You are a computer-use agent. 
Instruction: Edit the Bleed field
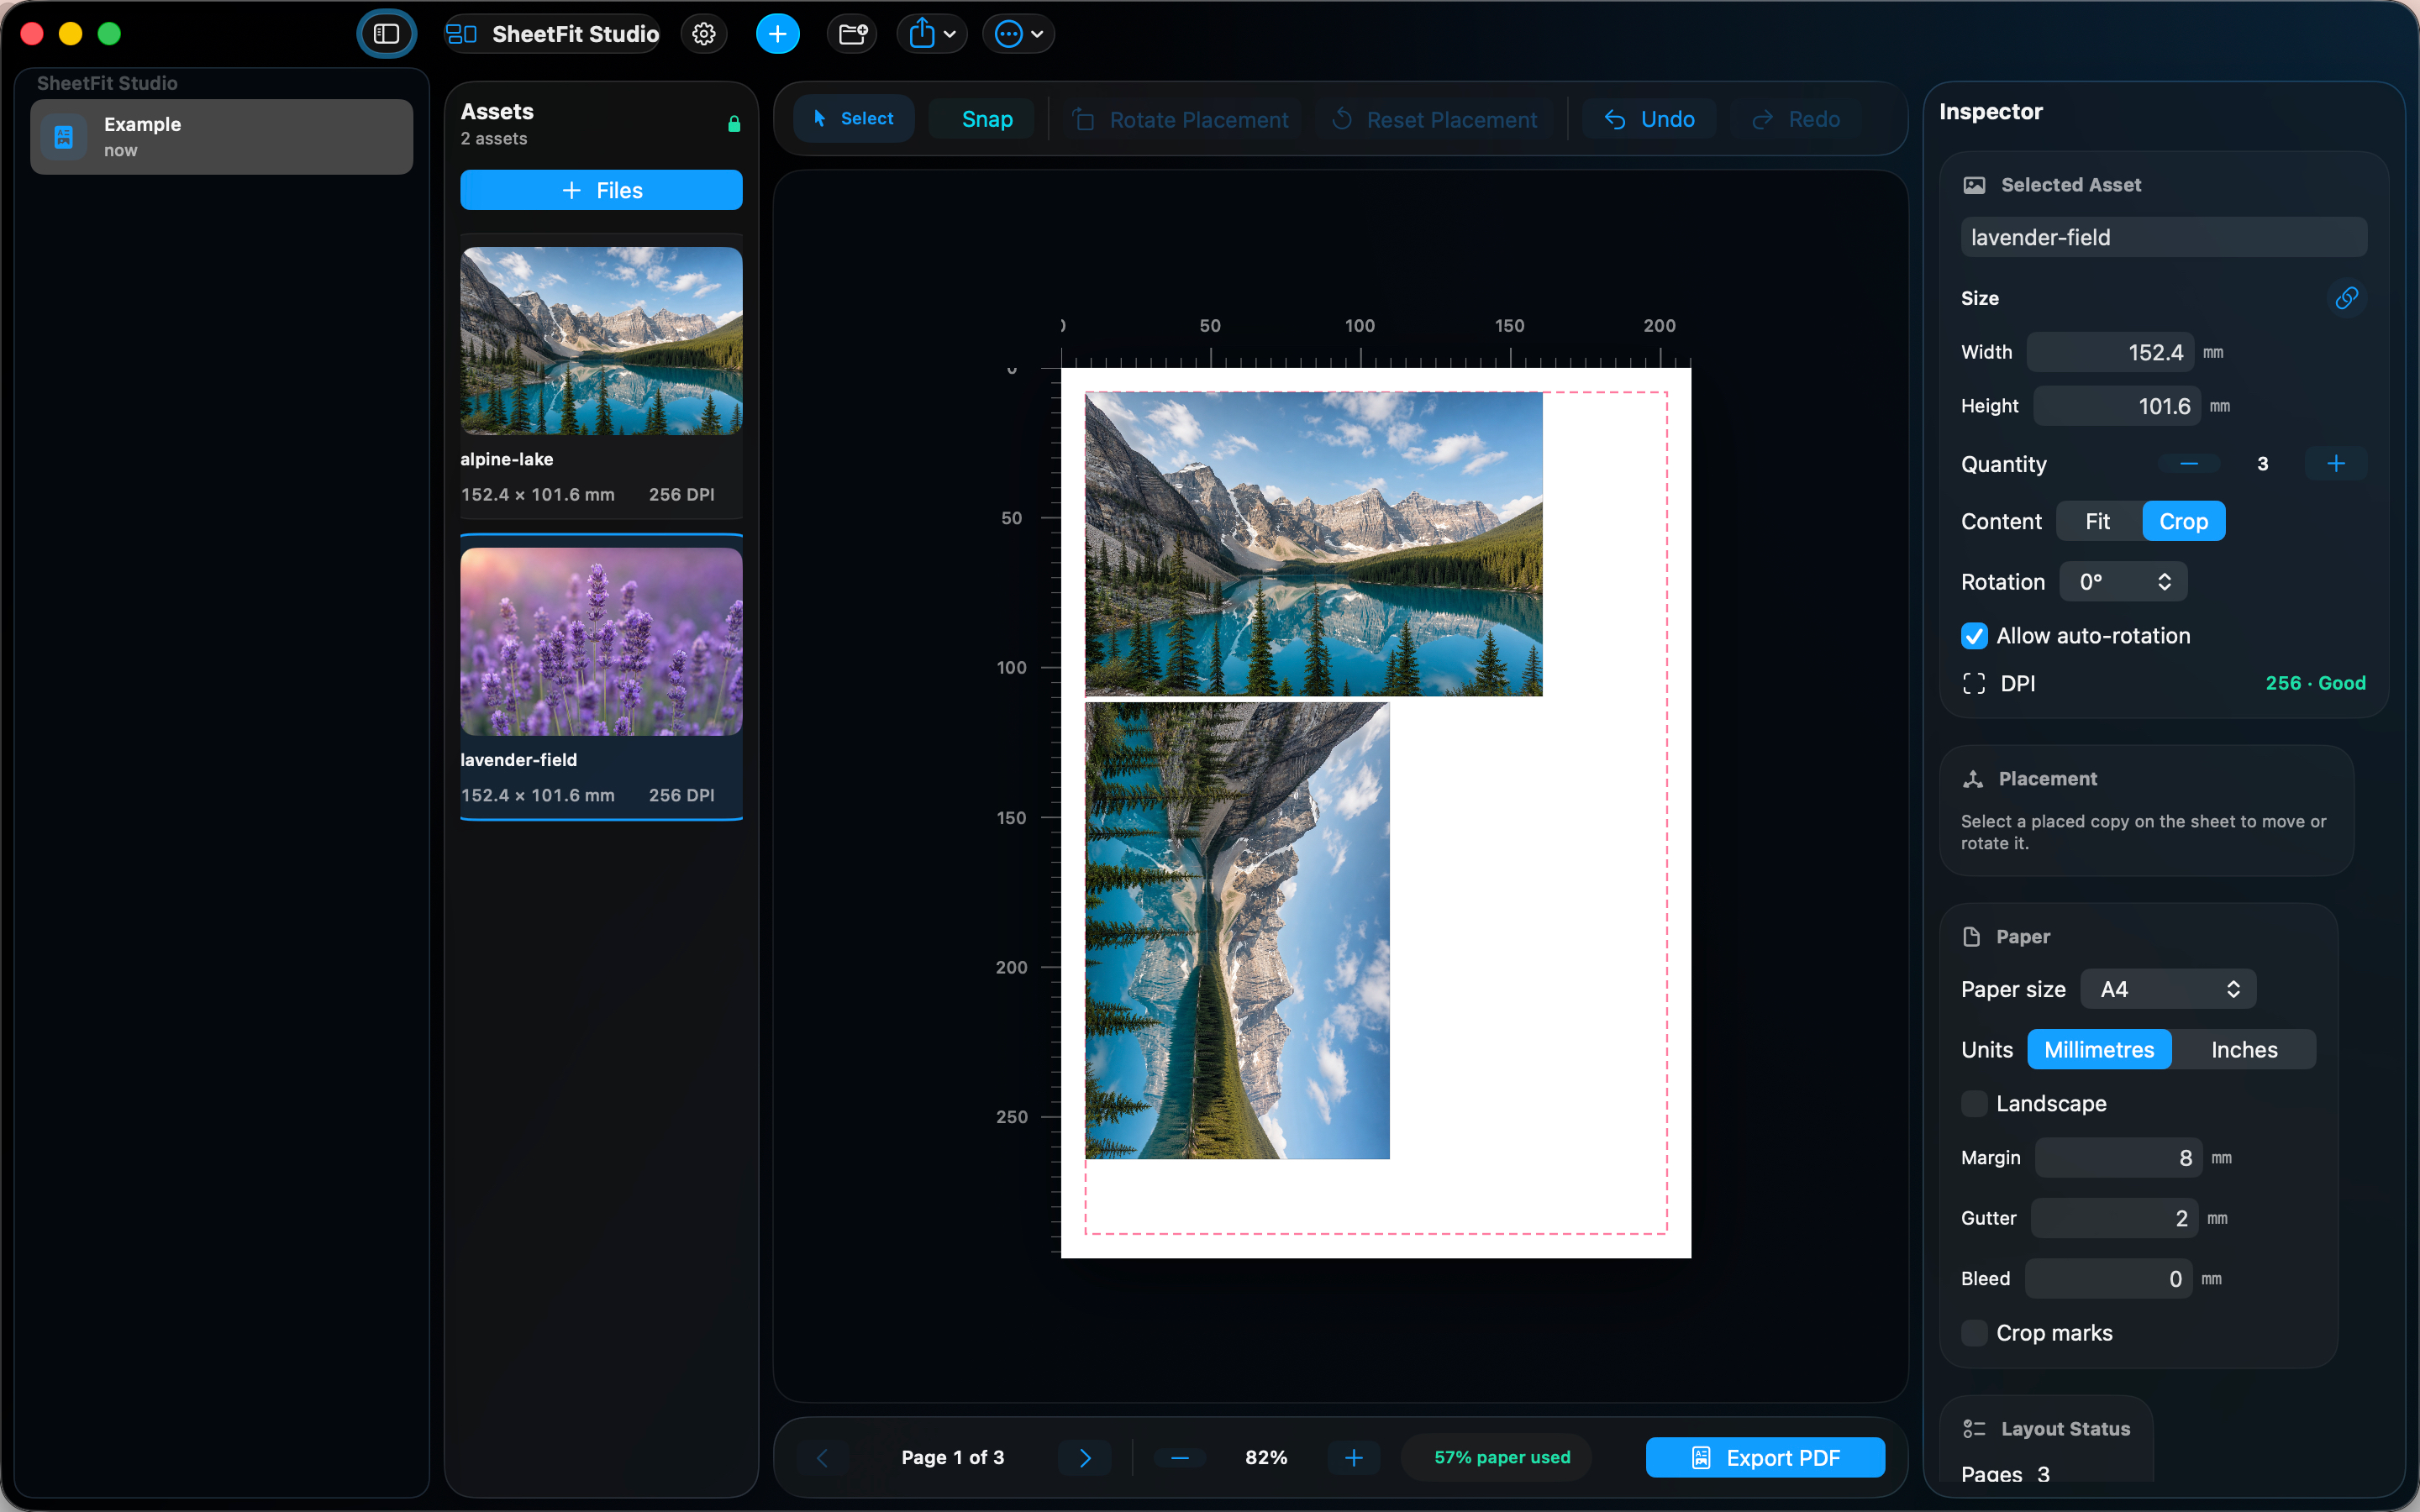tap(2109, 1279)
